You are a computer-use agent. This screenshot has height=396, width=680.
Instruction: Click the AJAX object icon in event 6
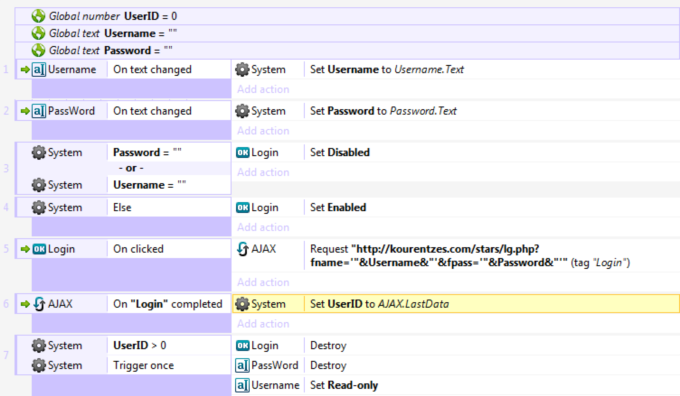click(x=39, y=304)
